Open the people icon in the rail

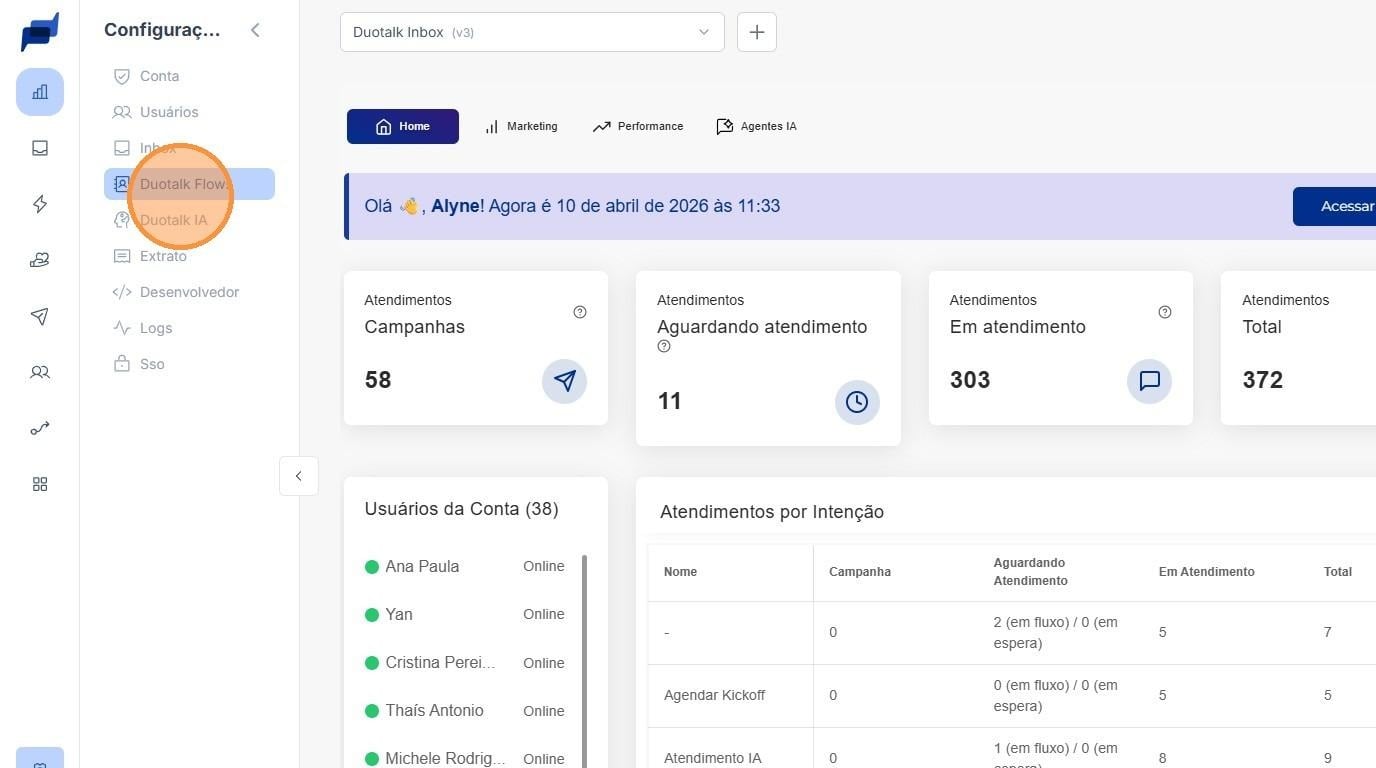tap(40, 372)
